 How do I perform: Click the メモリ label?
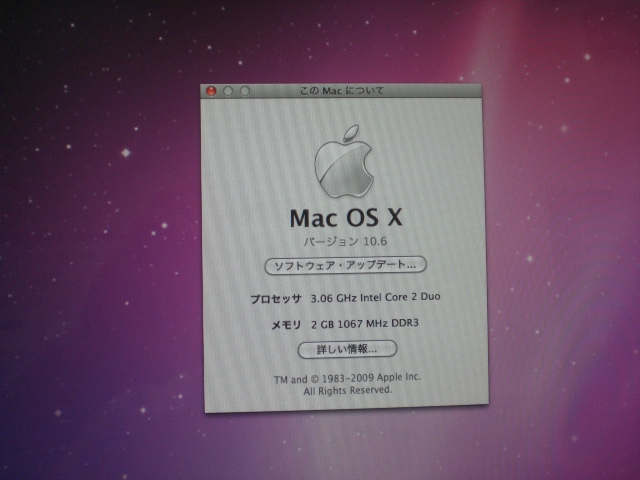[x=287, y=325]
